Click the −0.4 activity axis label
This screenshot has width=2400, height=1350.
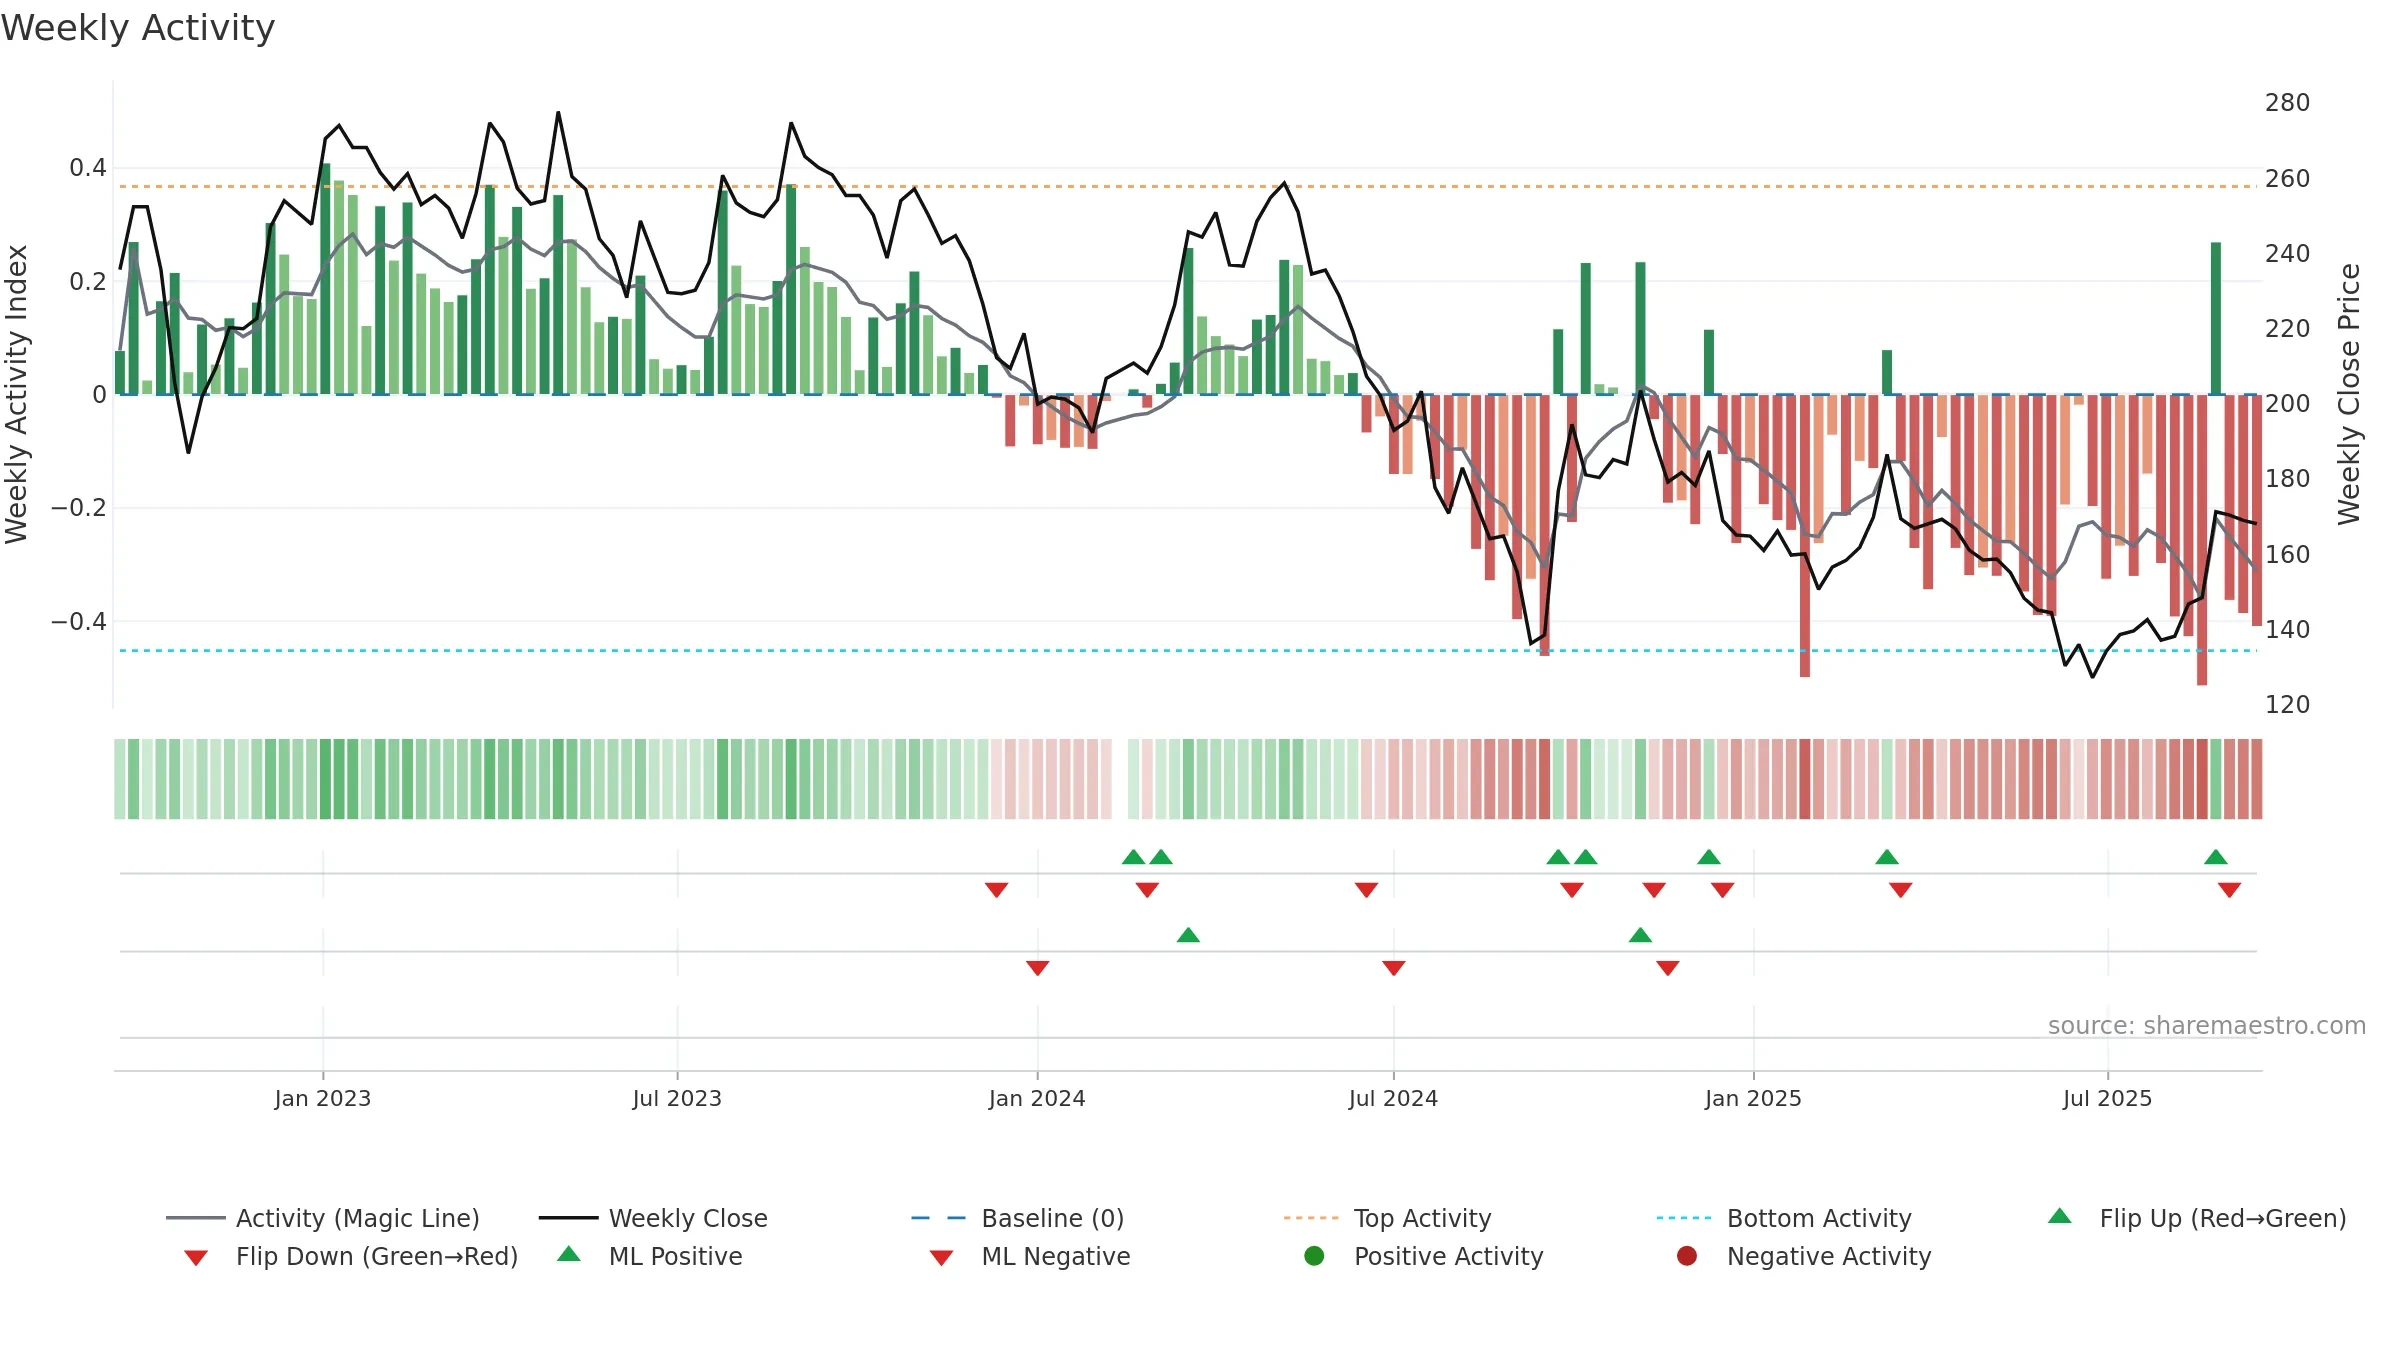click(79, 622)
